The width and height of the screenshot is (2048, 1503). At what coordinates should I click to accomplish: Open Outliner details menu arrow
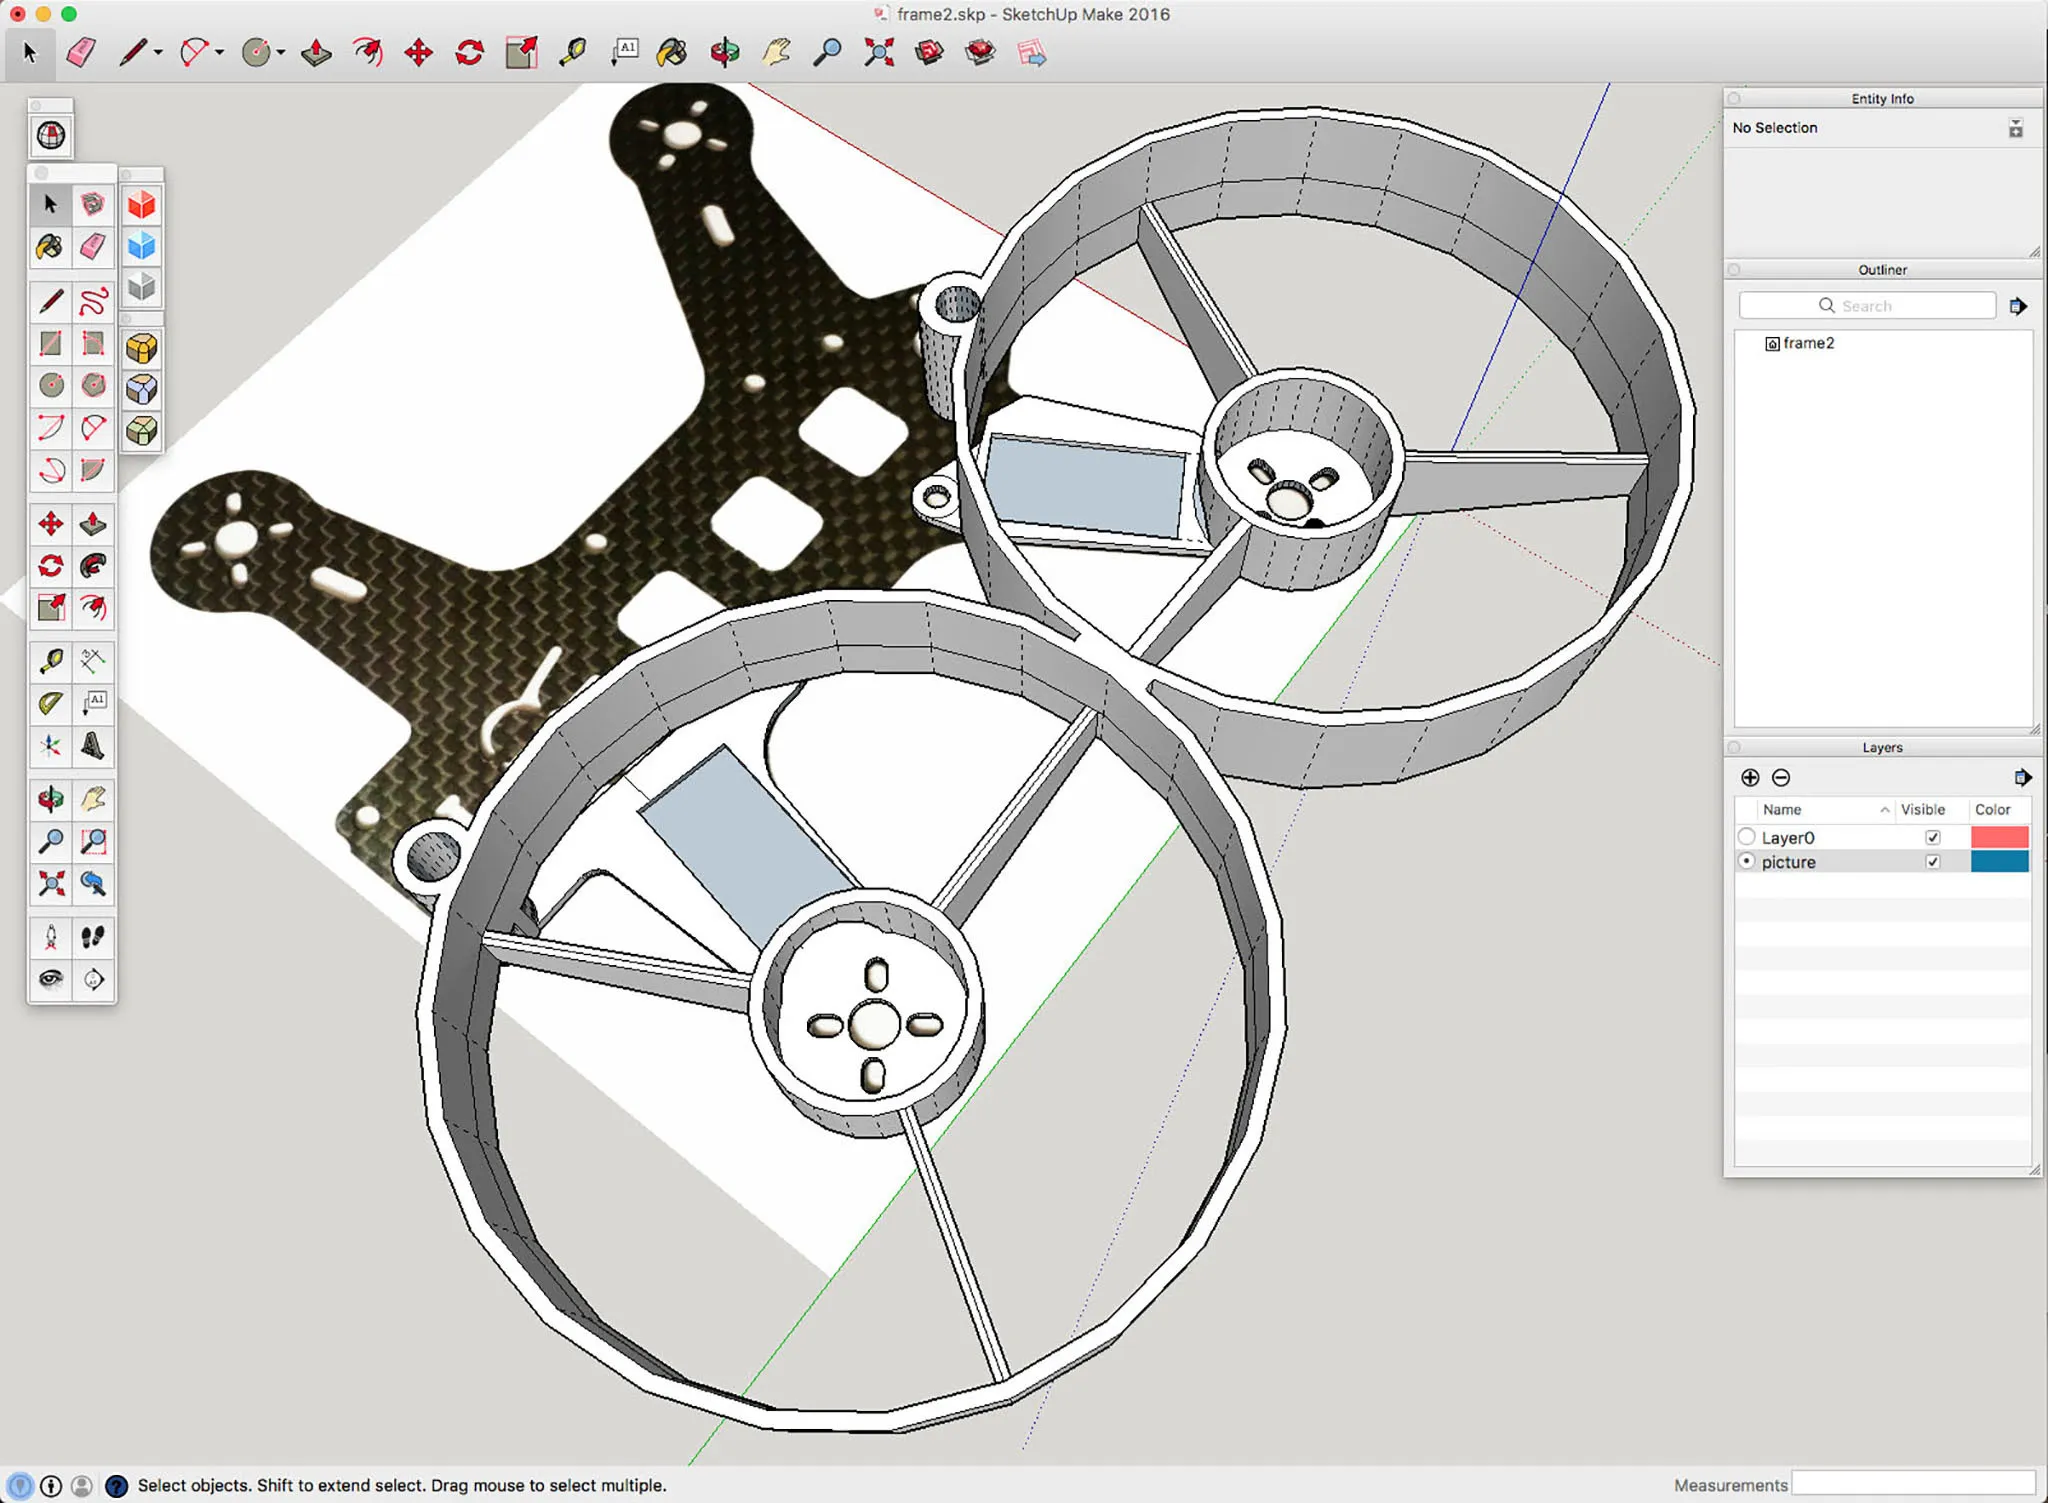pos(2018,306)
